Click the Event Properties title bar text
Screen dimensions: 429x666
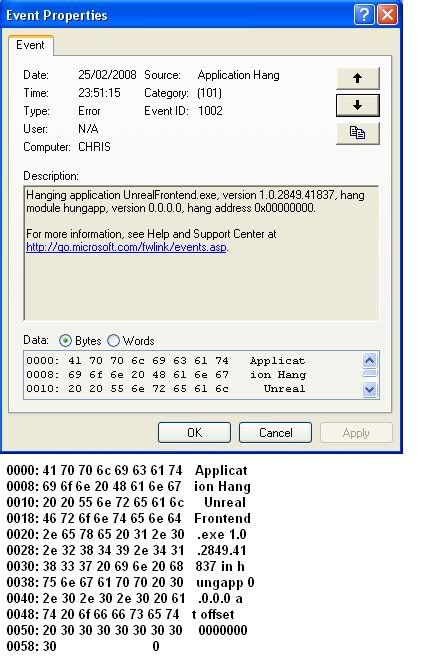56,15
